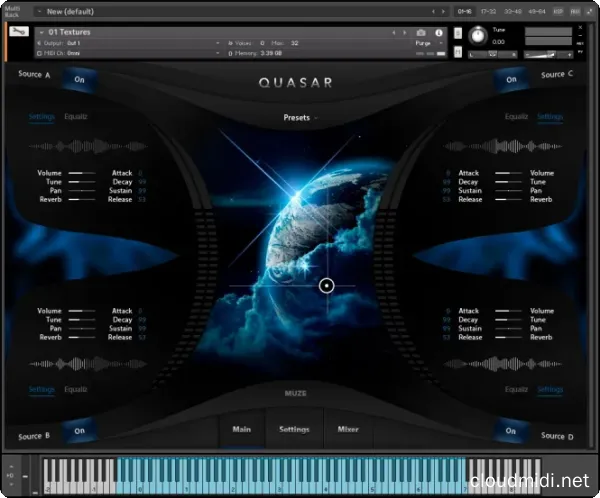The width and height of the screenshot is (600, 498).
Task: Toggle Source A On button
Action: (x=79, y=80)
